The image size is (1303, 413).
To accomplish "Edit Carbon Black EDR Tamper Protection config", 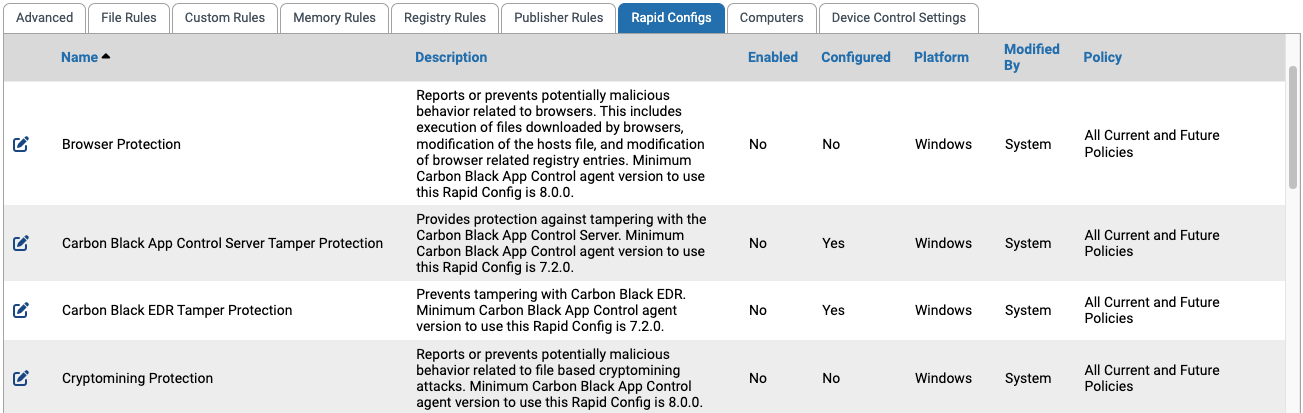I will [x=21, y=310].
